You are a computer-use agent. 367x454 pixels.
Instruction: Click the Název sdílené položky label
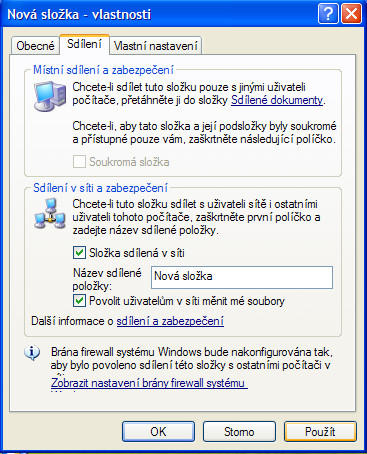click(x=107, y=279)
